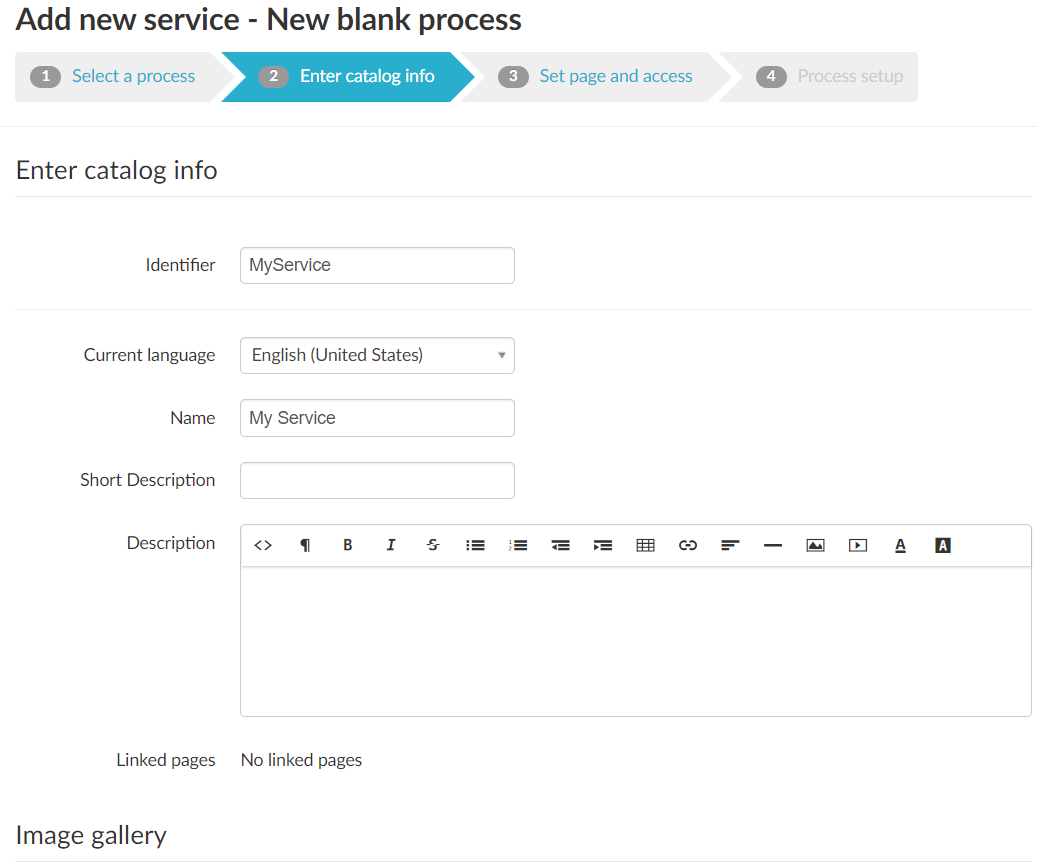Screen dimensions: 1037x867
Task: Insert a horizontal rule line
Action: (773, 545)
